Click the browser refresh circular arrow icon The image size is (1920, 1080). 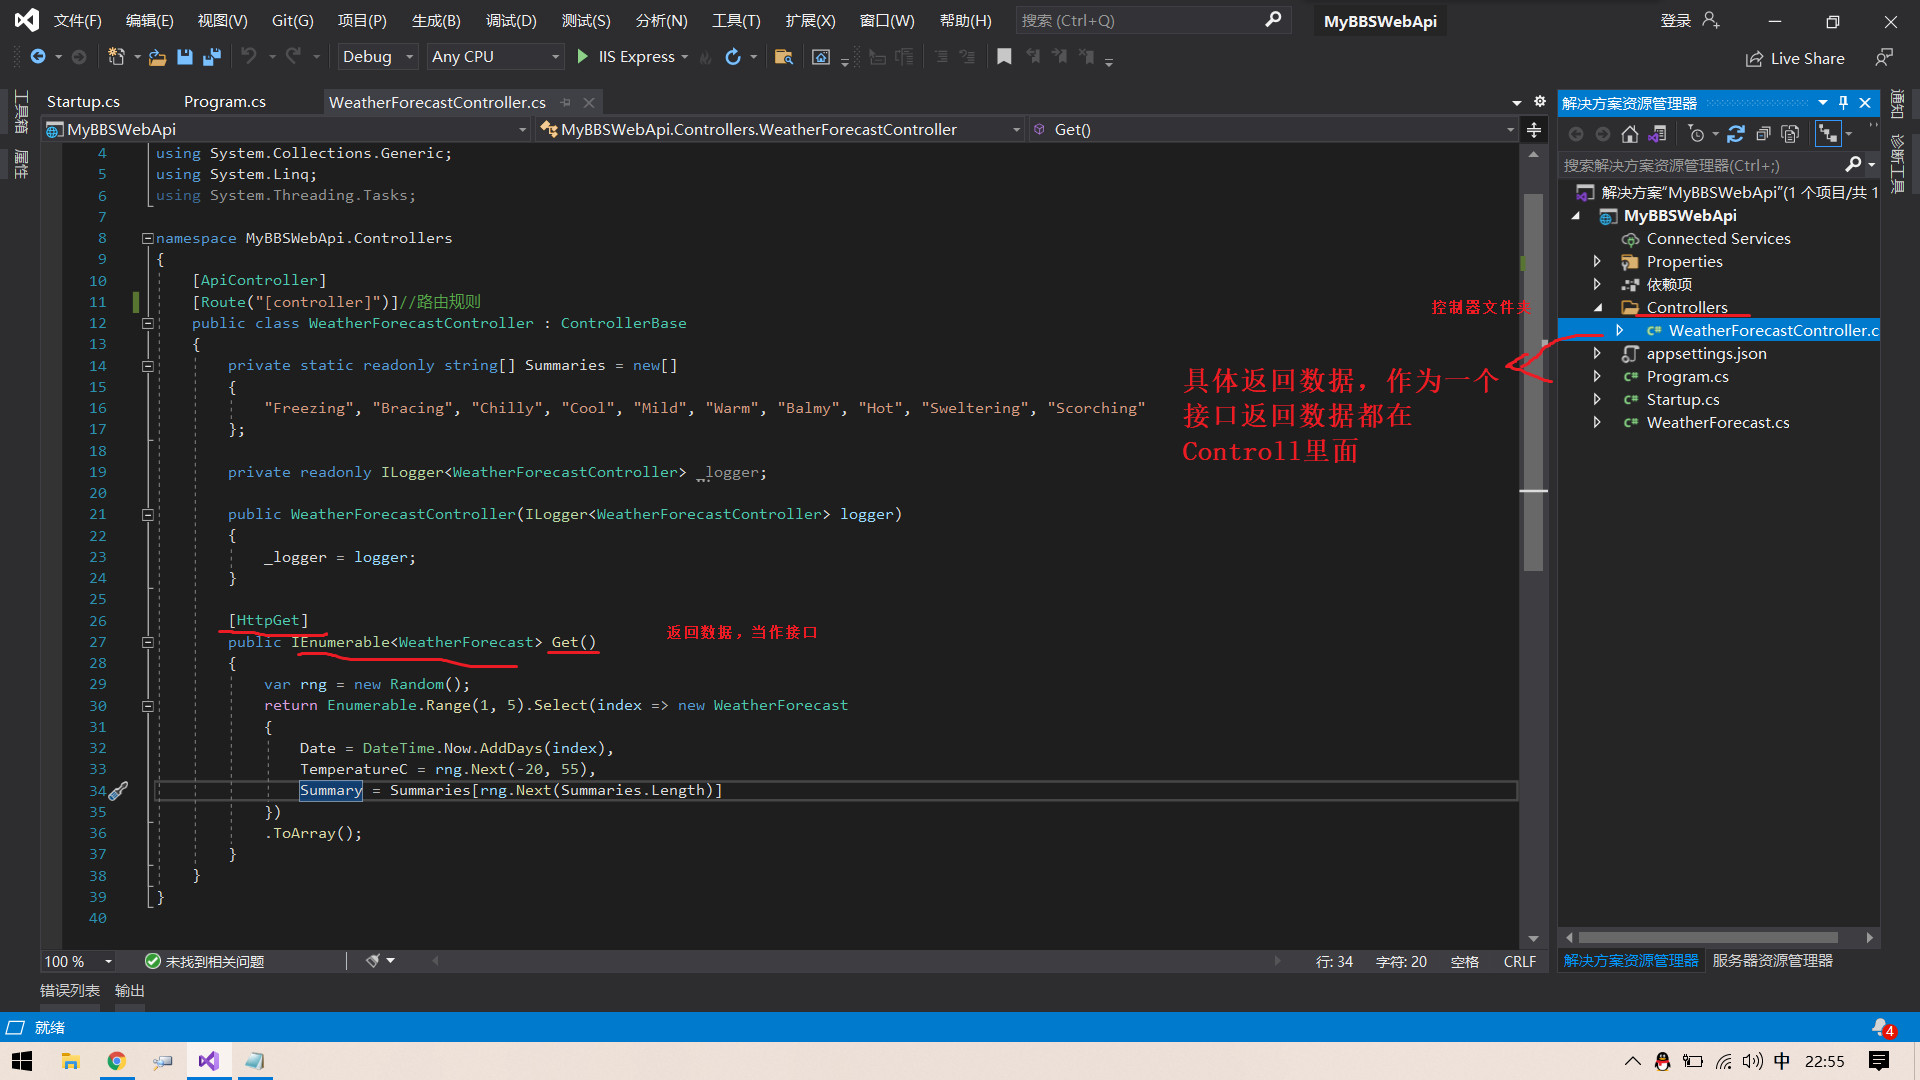(x=733, y=57)
